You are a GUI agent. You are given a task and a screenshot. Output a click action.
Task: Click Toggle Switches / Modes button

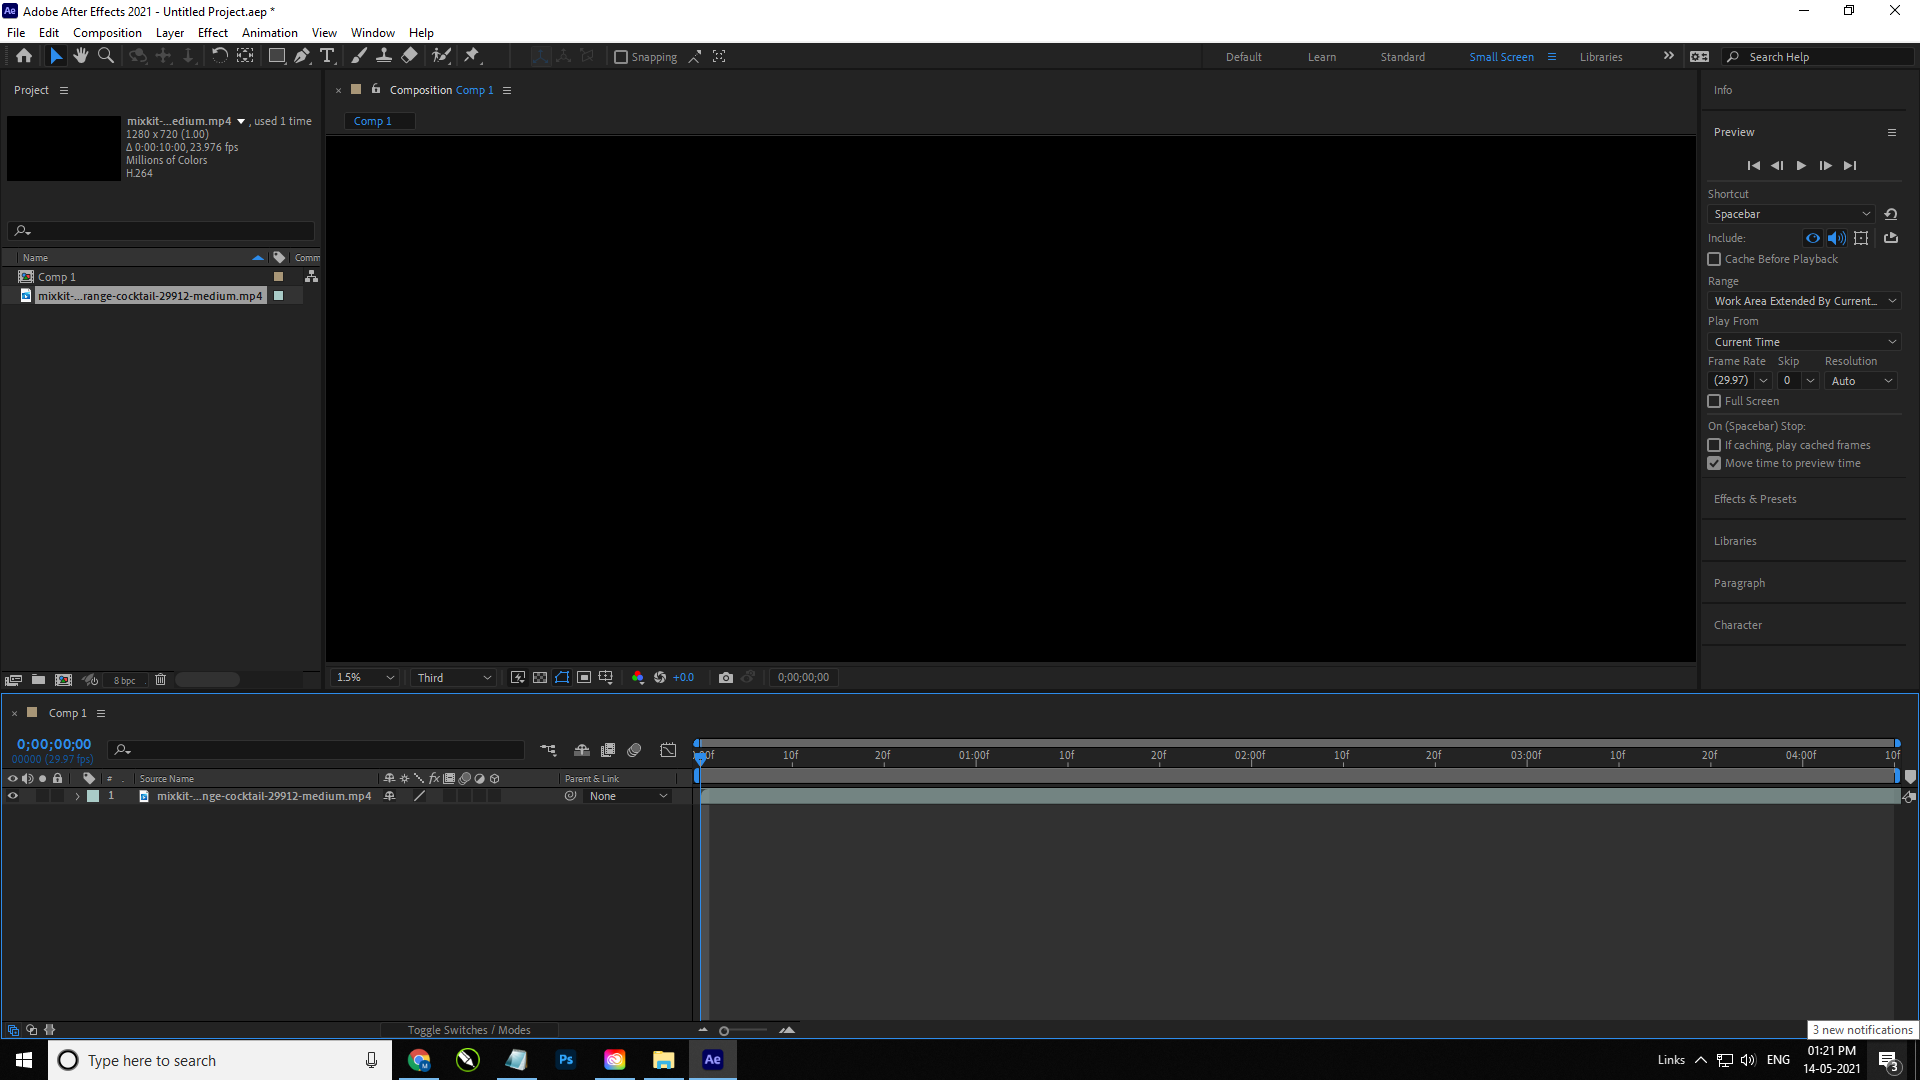470,1029
